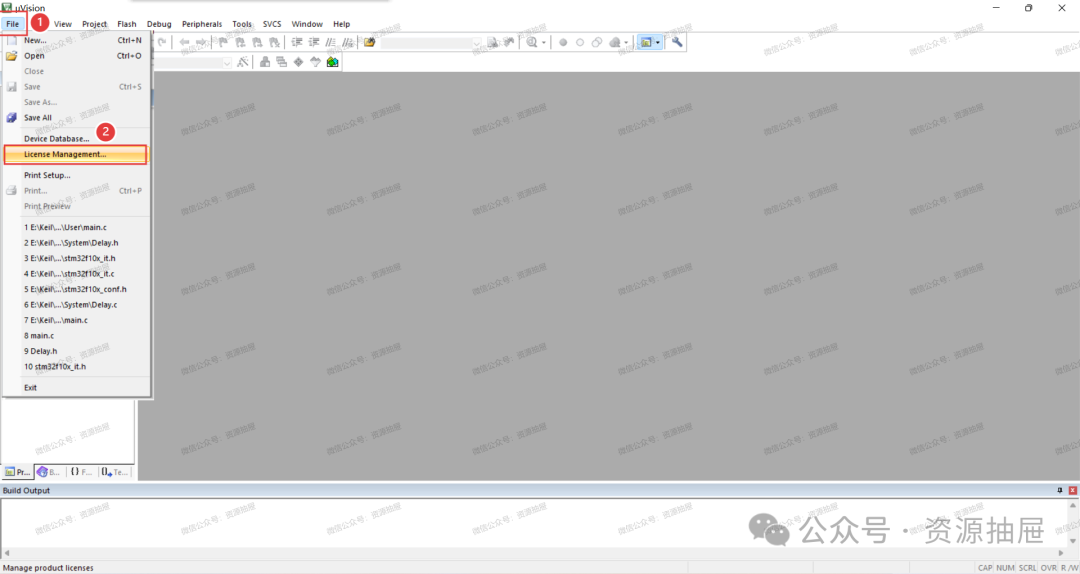
Task: Choose Open from the File menu
Action: [76, 56]
